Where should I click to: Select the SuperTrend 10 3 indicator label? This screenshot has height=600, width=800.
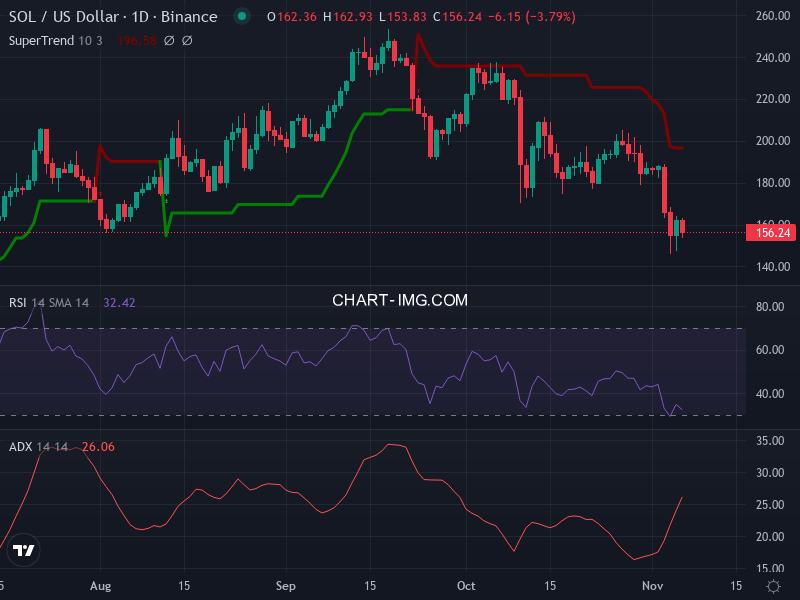click(58, 40)
